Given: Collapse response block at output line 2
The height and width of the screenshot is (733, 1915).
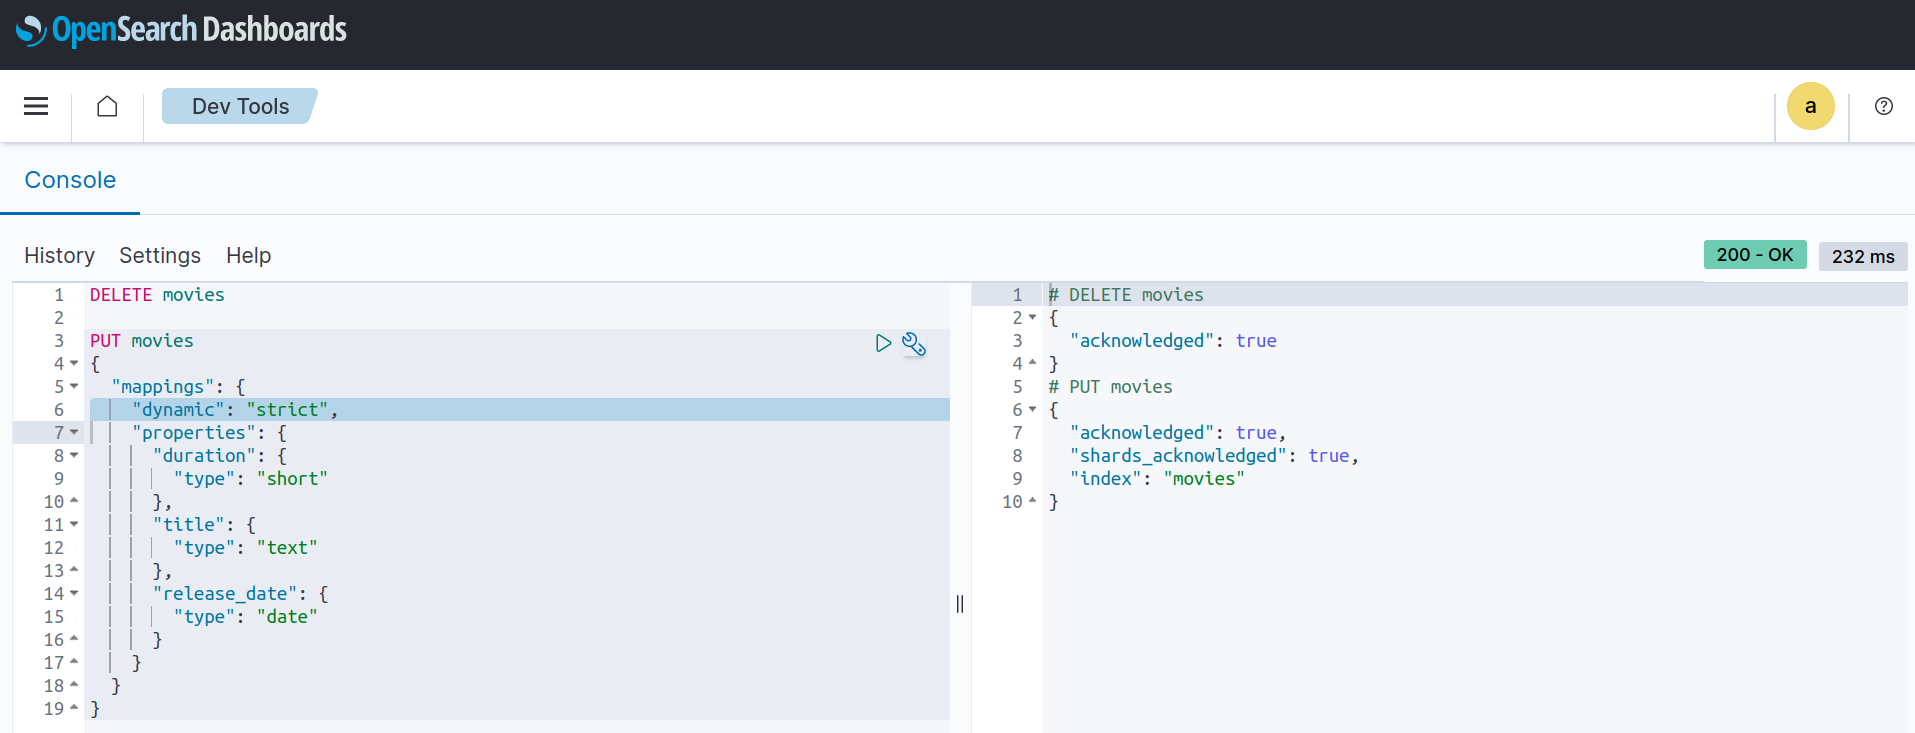Looking at the screenshot, I should (1032, 318).
